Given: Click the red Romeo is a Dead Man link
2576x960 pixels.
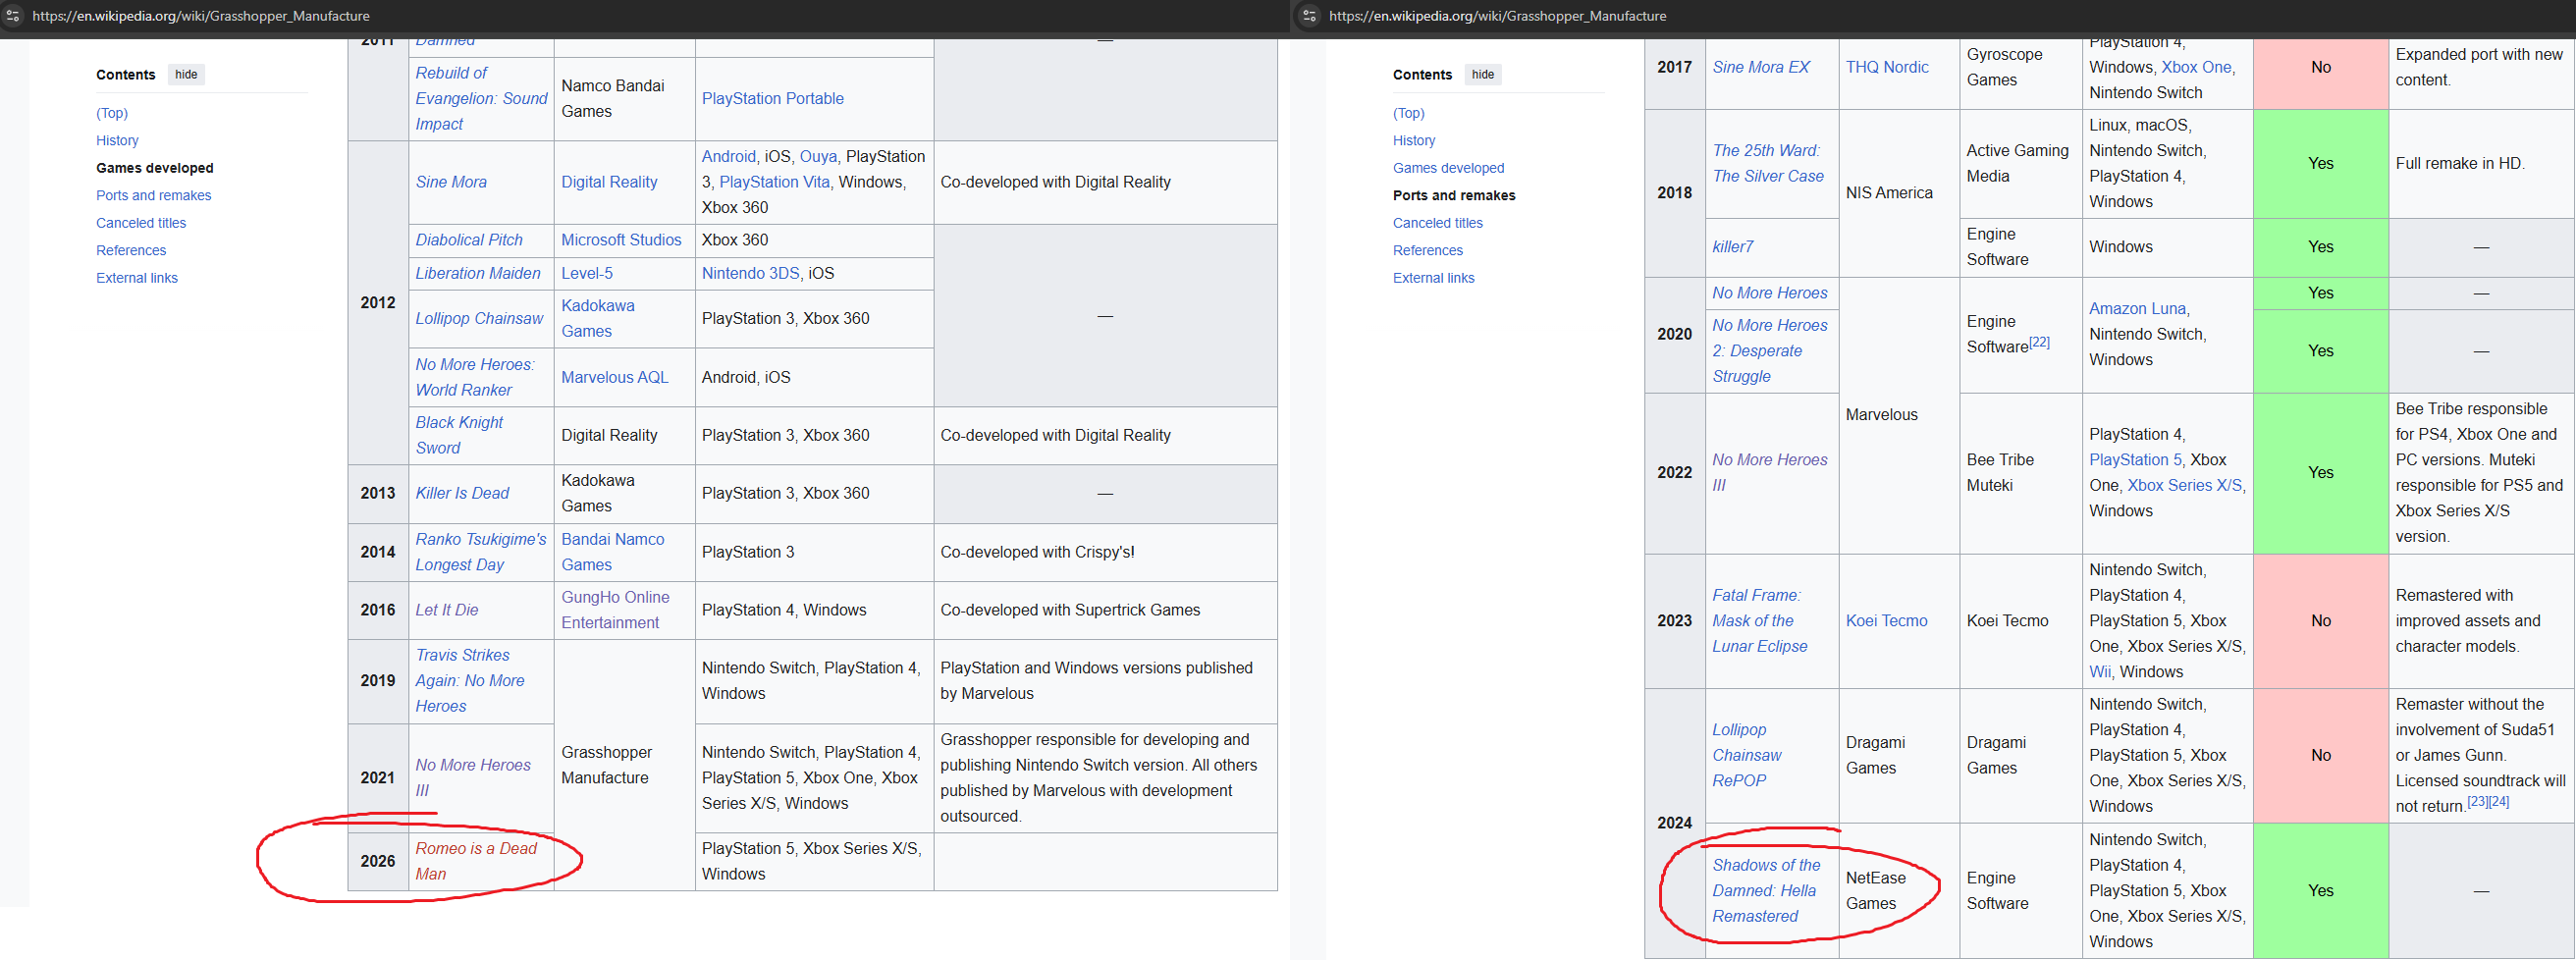Looking at the screenshot, I should click(x=476, y=862).
